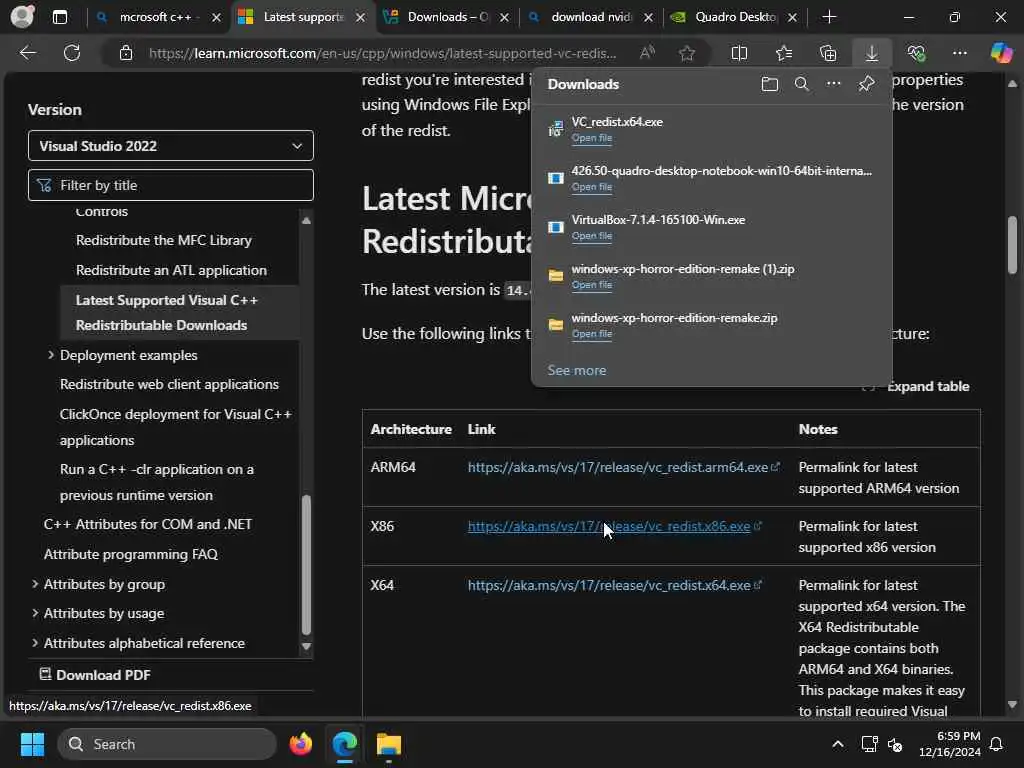1024x768 pixels.
Task: Search downloads with magnifier icon
Action: 801,84
